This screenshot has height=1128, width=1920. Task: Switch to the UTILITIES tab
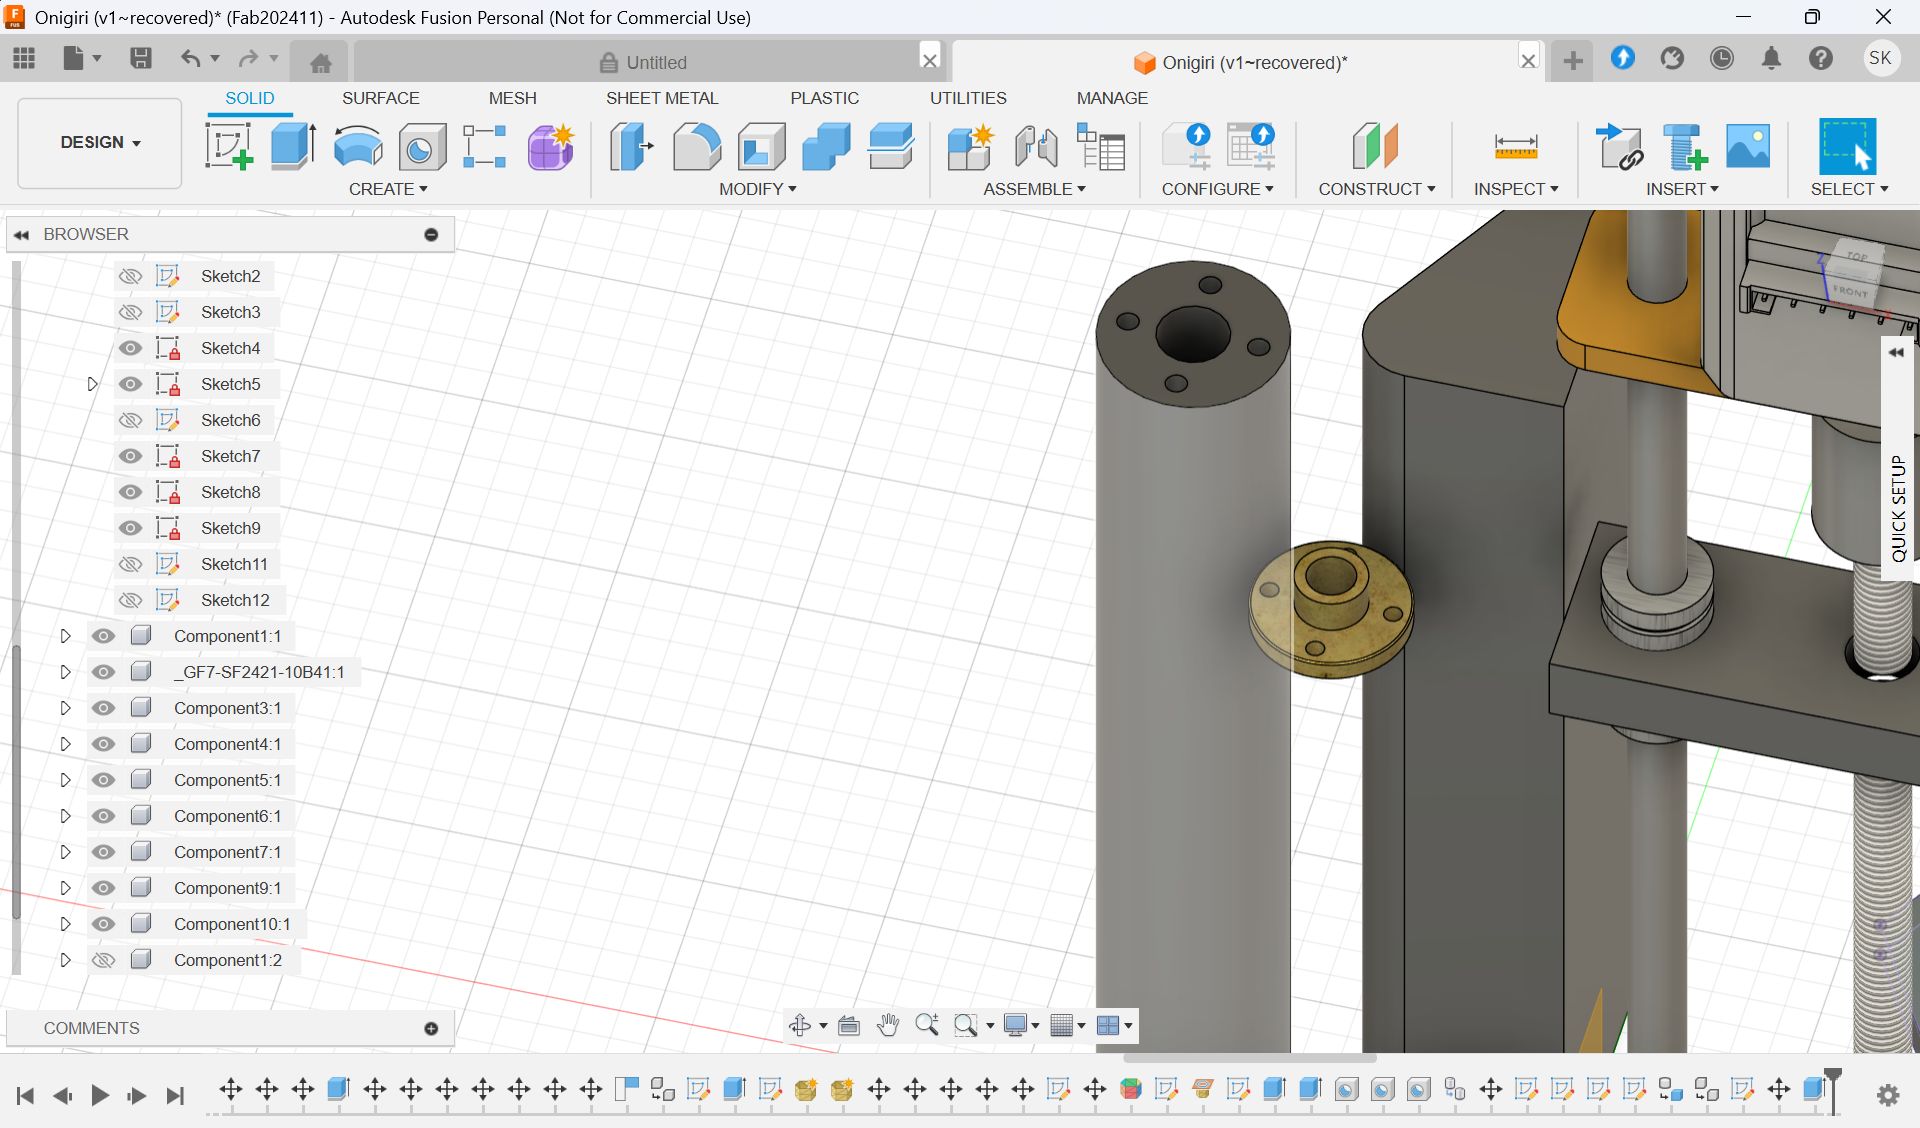point(968,98)
